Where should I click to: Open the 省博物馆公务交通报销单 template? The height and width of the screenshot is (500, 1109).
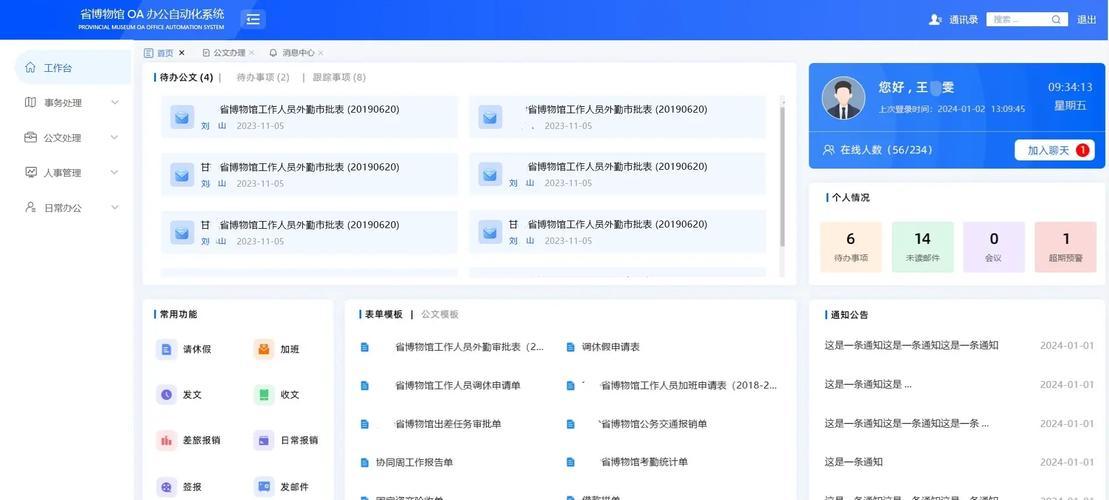[653, 424]
